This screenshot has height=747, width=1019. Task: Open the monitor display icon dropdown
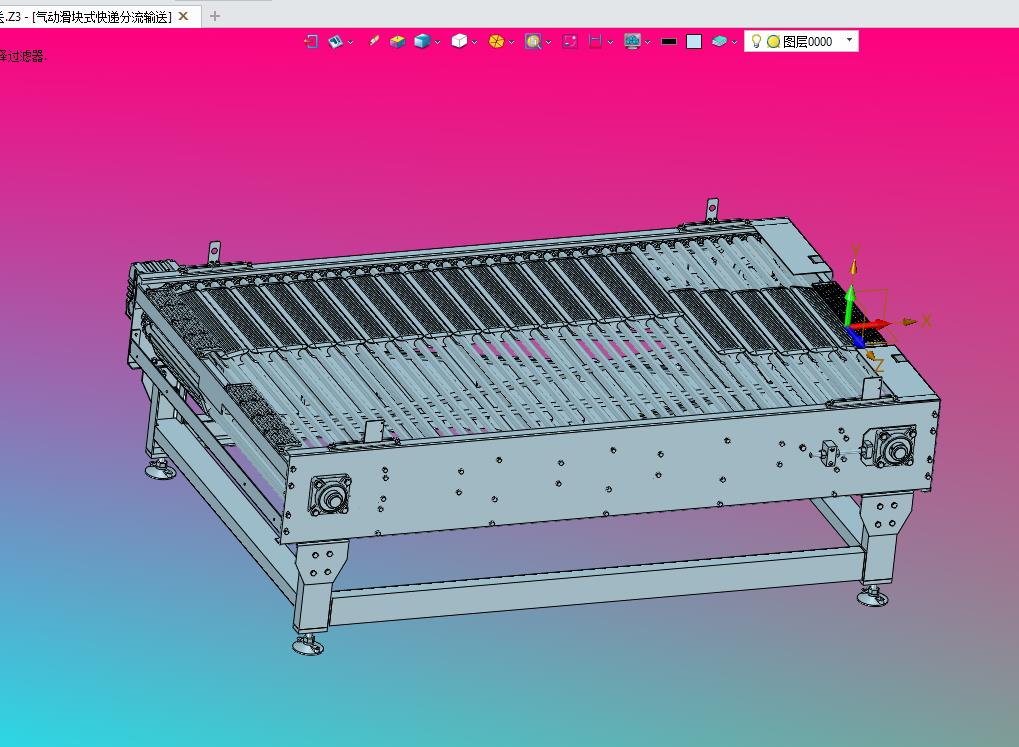[648, 42]
